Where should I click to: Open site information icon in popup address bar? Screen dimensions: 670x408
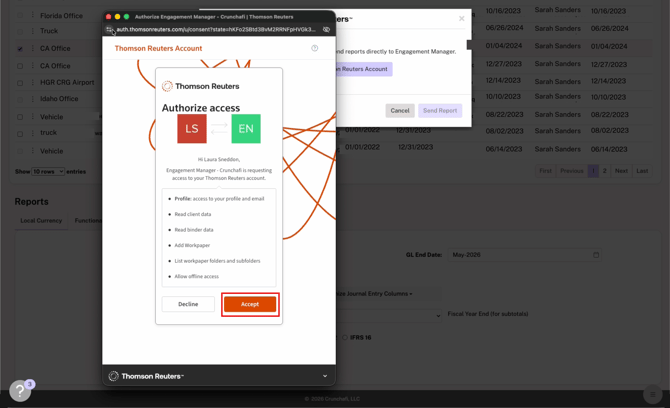pos(109,29)
